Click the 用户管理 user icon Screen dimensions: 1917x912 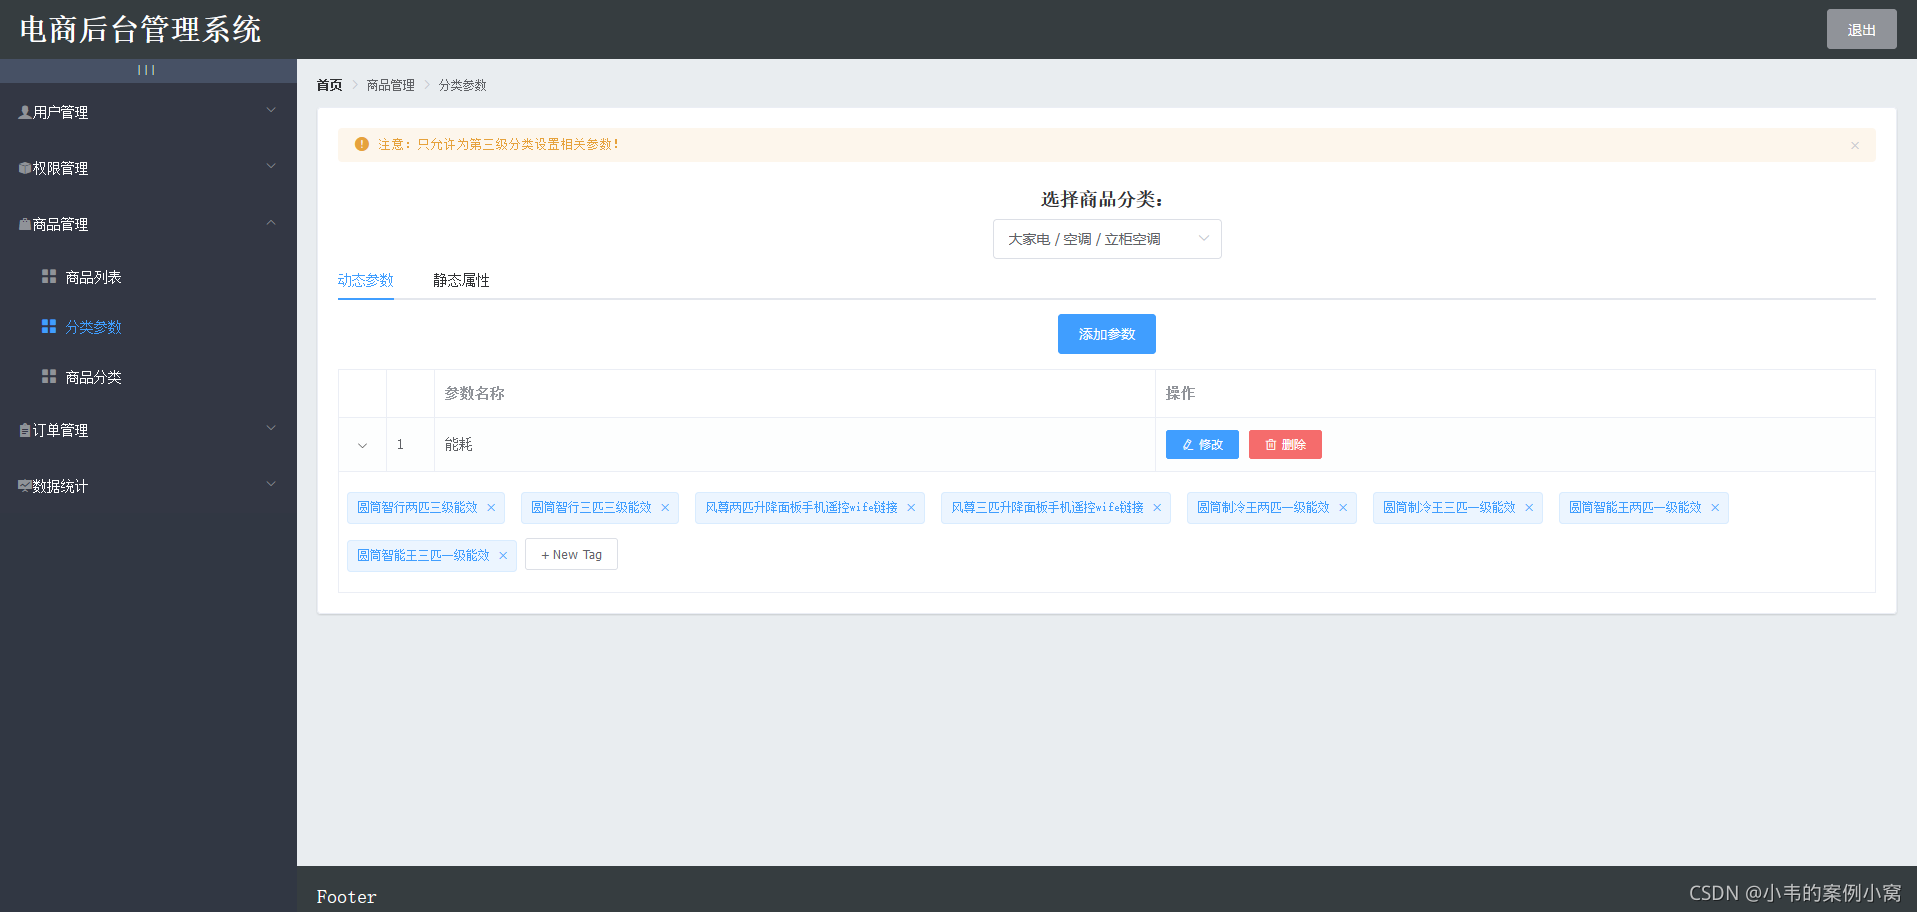[25, 112]
